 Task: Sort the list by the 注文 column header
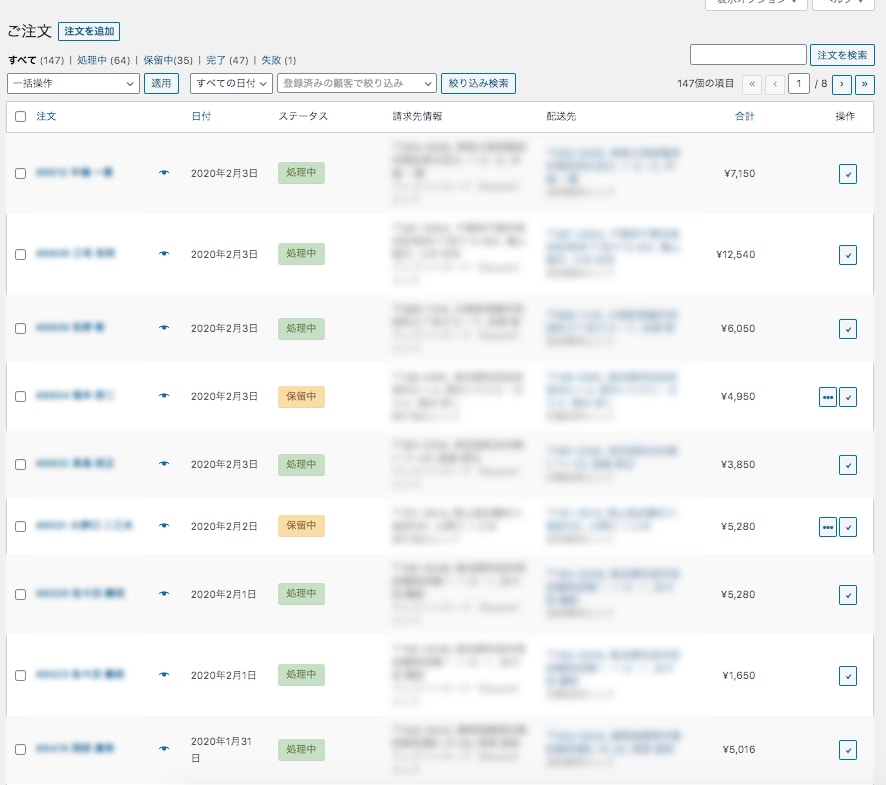pyautogui.click(x=46, y=116)
